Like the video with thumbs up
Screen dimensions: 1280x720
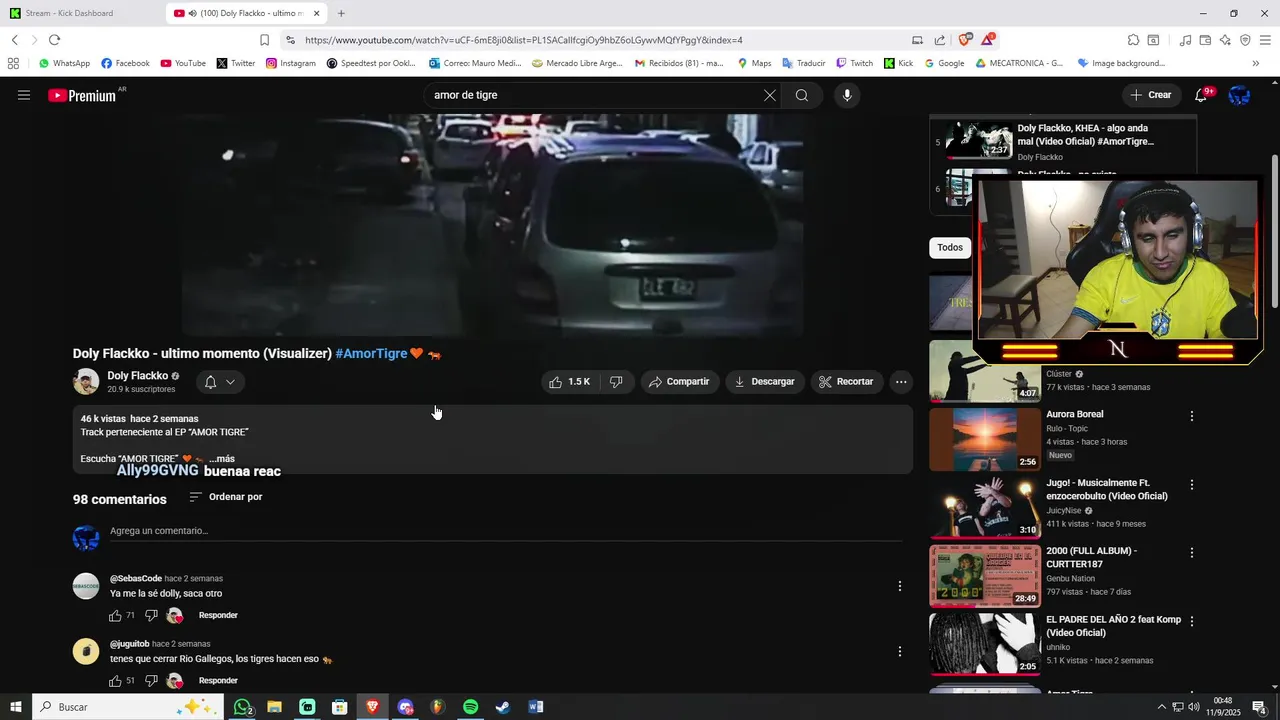coord(569,382)
